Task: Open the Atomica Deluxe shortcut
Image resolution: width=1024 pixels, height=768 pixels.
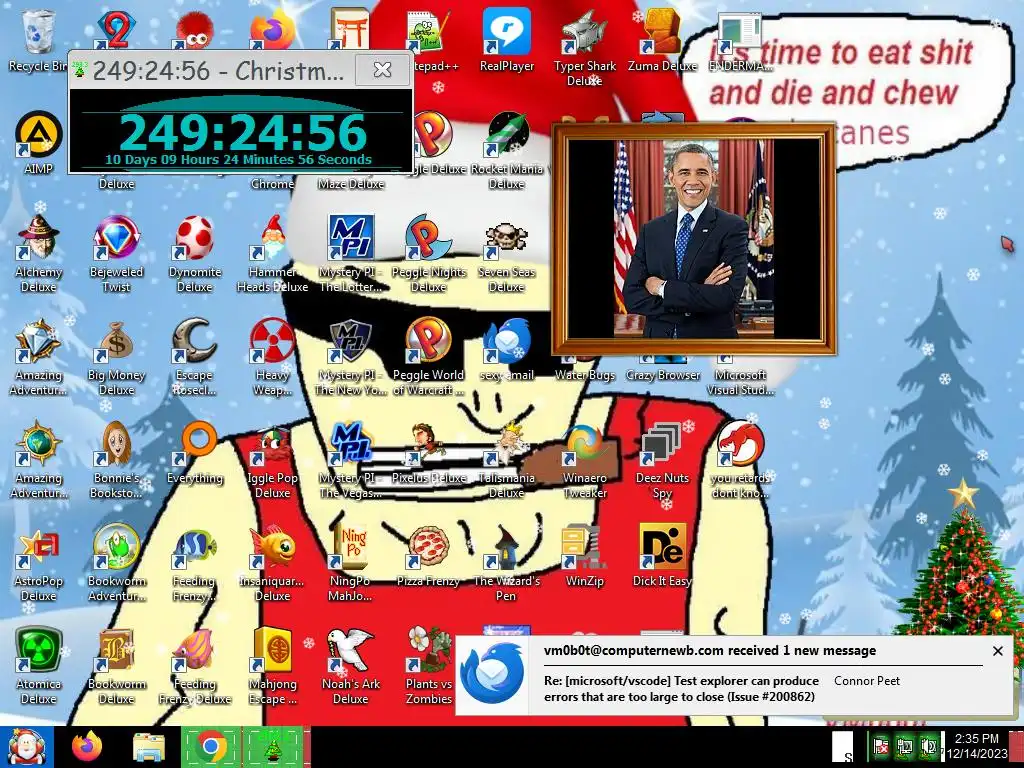Action: (38, 666)
